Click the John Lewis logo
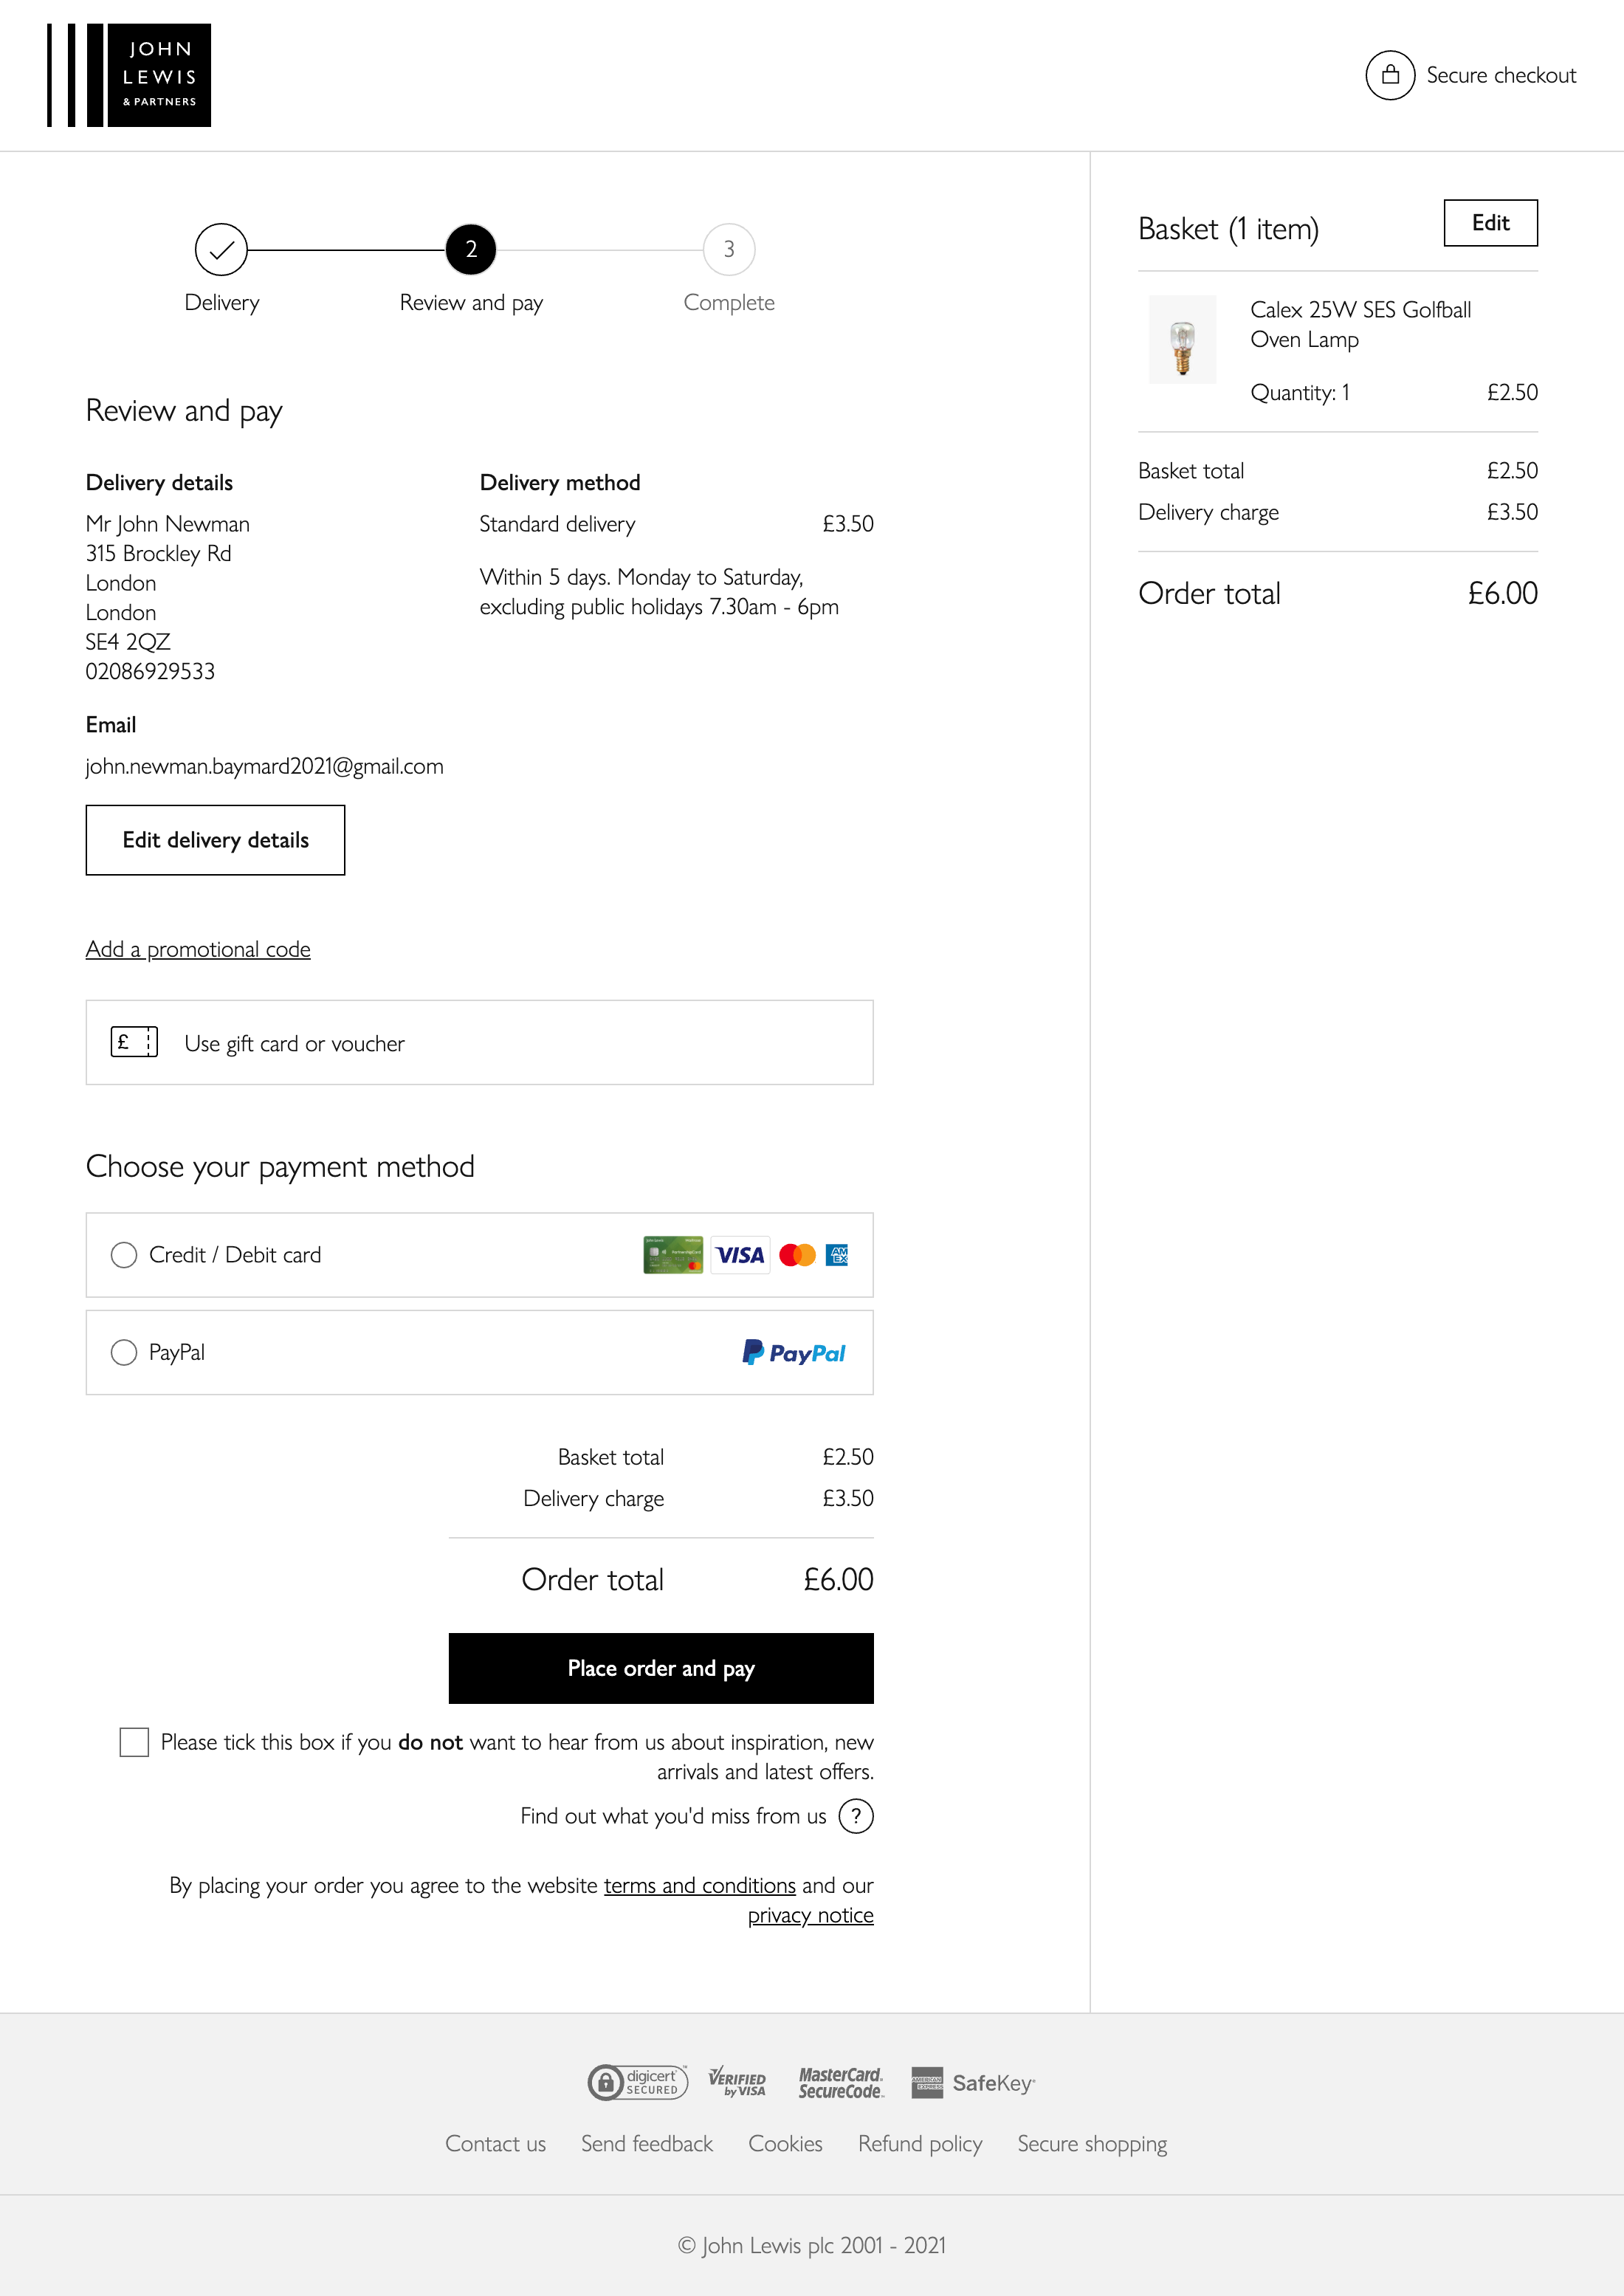 pos(129,74)
